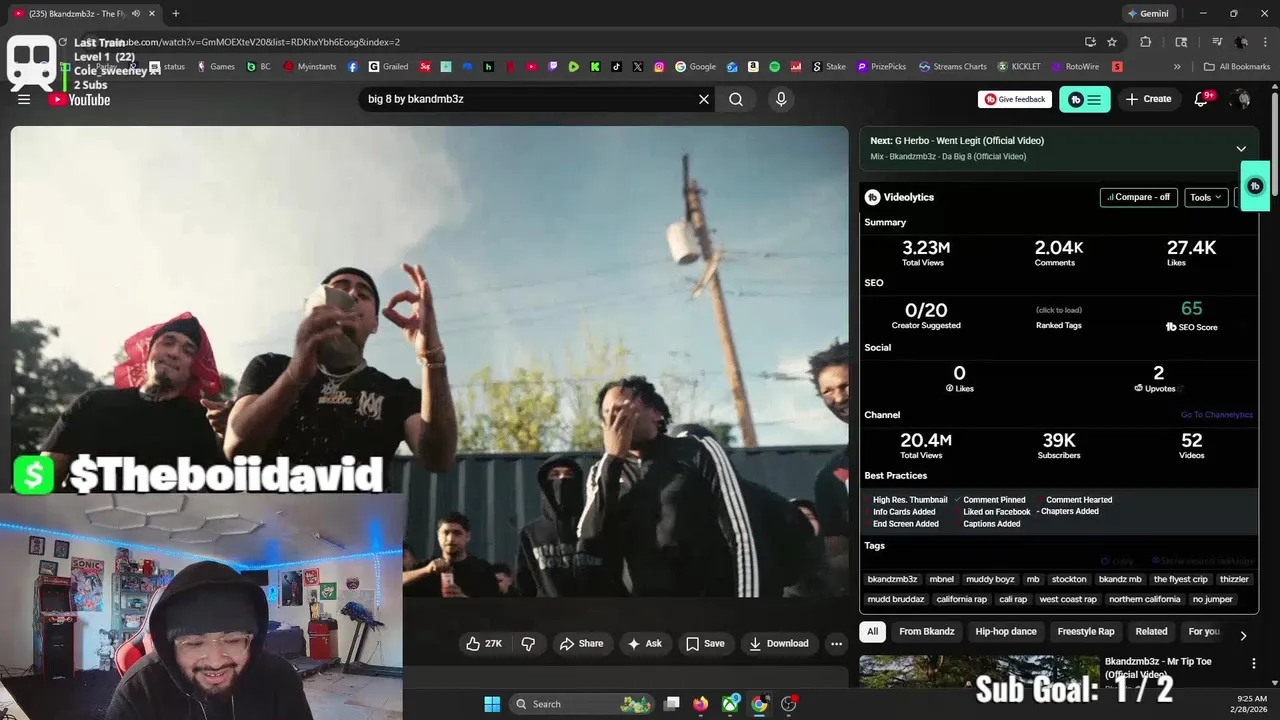
Task: Dislike the video with thumbs down
Action: point(528,644)
